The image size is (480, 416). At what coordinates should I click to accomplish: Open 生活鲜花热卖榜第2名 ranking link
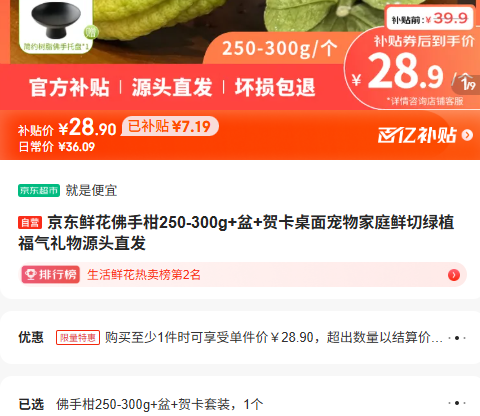pos(144,275)
